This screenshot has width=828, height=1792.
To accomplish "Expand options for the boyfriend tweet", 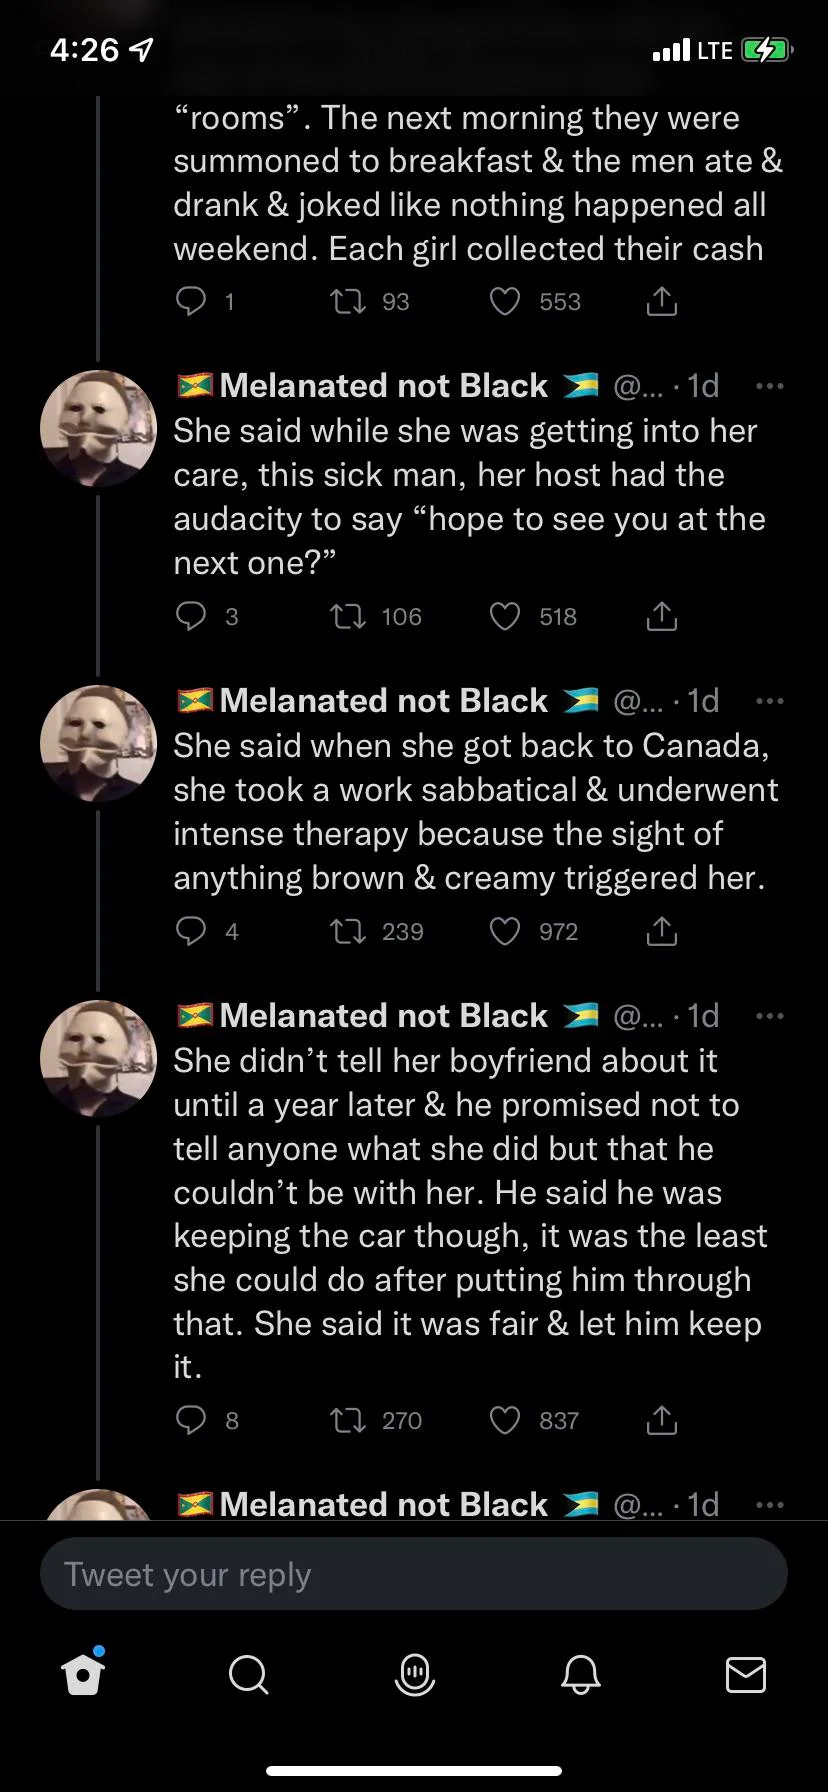I will click(769, 1016).
